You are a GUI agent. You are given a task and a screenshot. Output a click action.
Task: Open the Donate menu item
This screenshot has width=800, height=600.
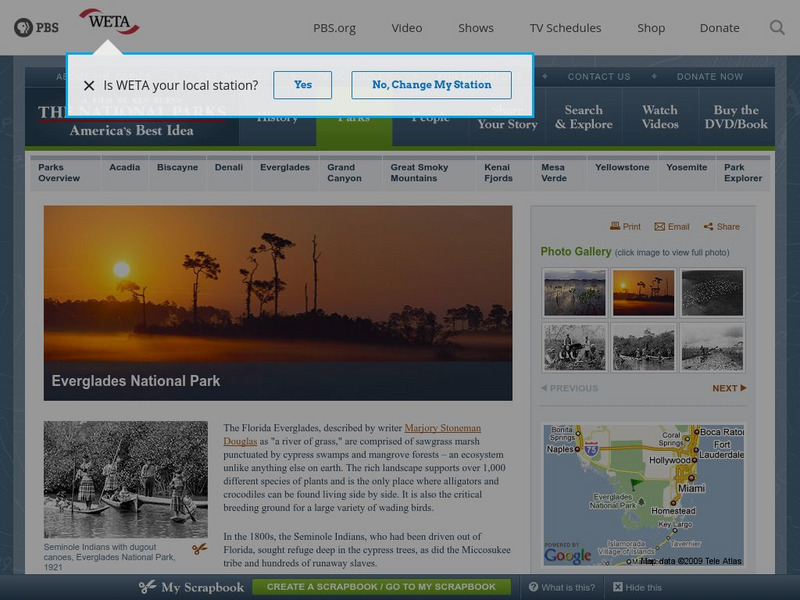tap(719, 28)
